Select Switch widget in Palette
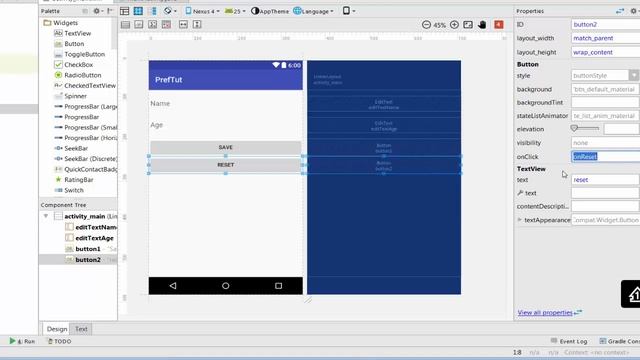 69,191
